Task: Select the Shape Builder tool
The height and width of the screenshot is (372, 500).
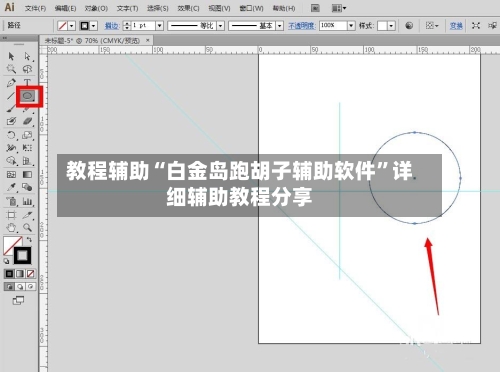Action: 11,161
